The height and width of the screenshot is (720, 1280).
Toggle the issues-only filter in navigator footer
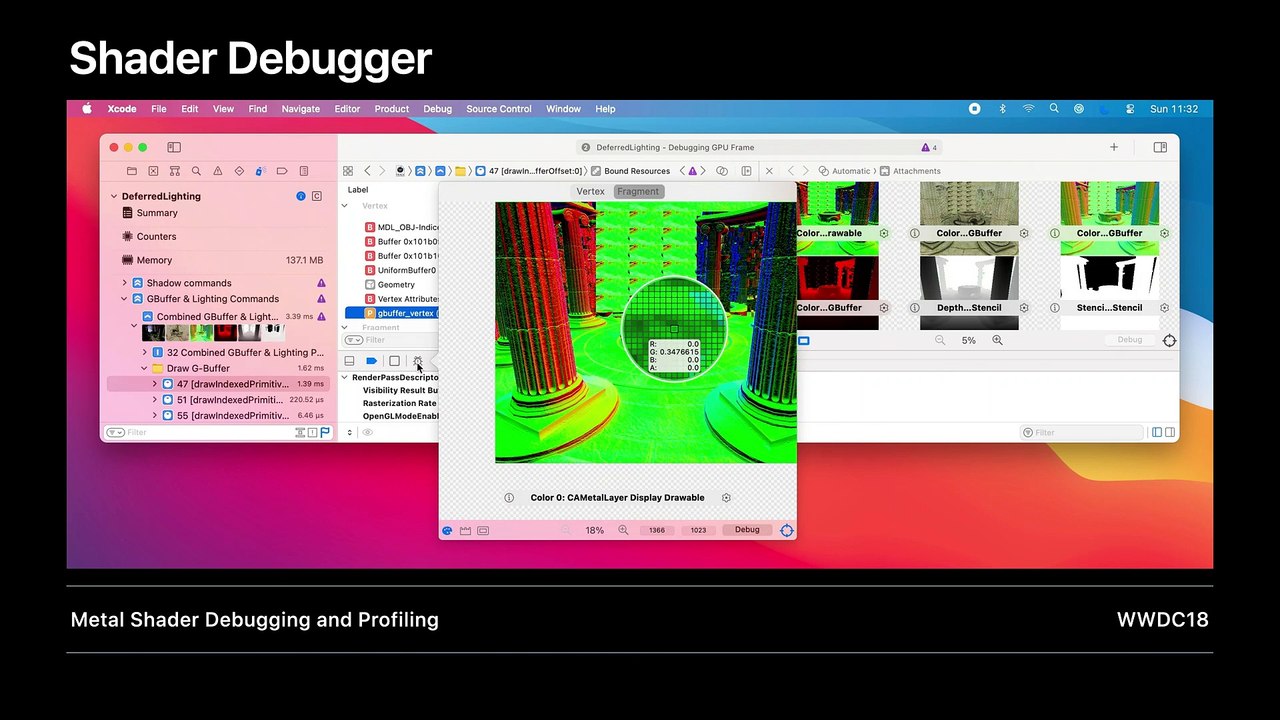click(x=312, y=433)
